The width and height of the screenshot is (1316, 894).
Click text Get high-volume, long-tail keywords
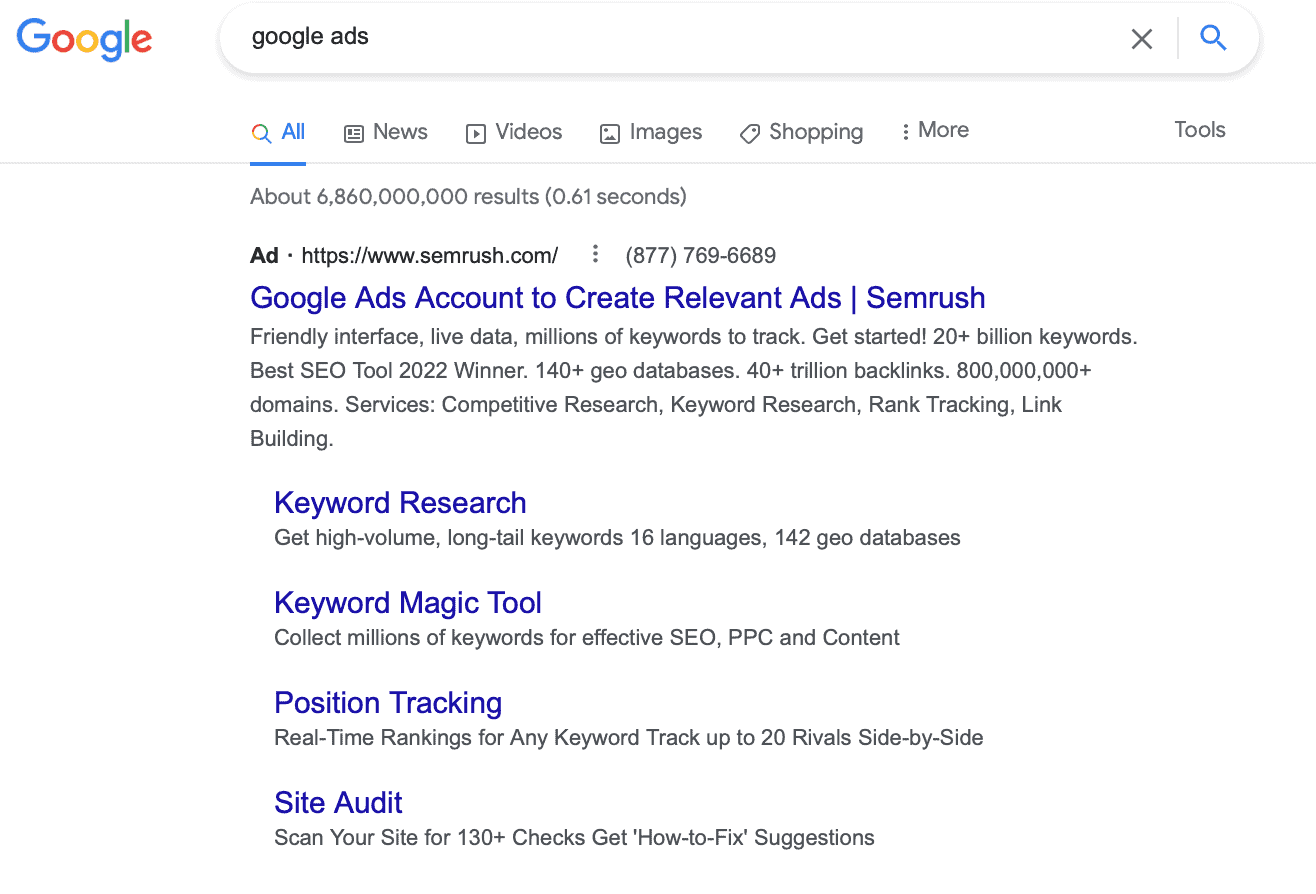(x=617, y=538)
